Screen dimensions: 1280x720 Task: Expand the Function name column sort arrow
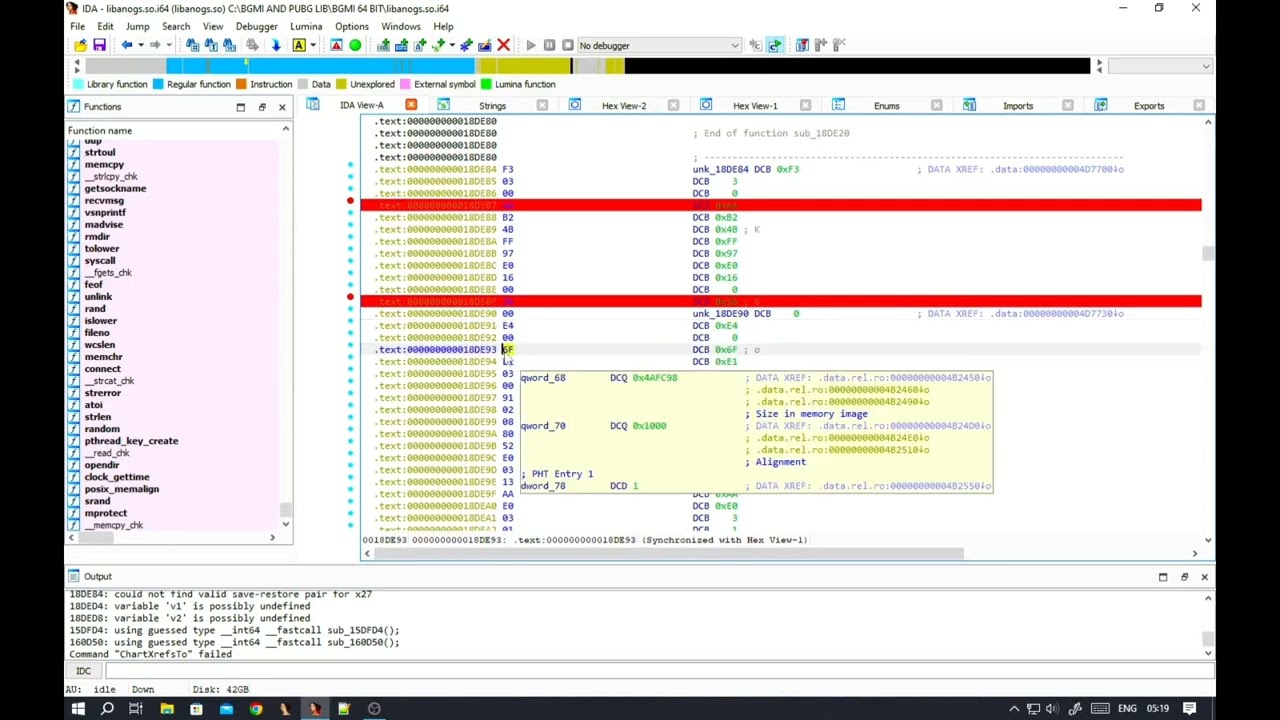(285, 130)
